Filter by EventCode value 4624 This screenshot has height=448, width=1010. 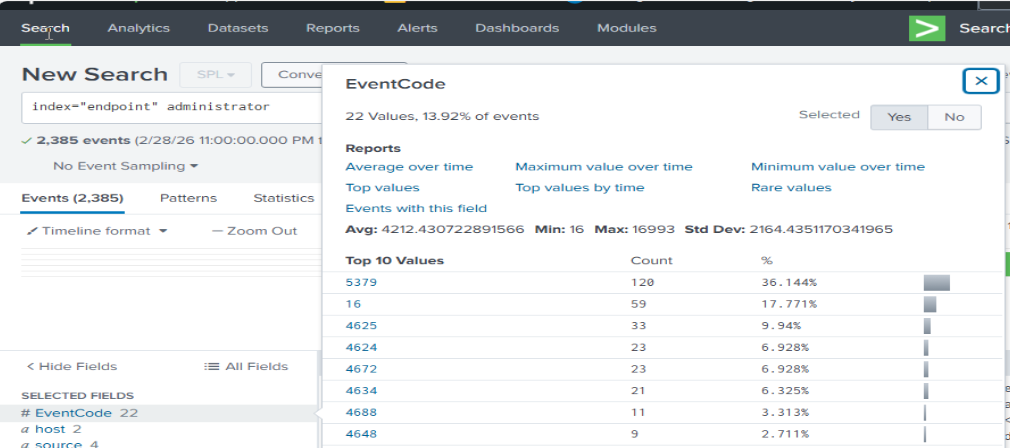(x=361, y=348)
